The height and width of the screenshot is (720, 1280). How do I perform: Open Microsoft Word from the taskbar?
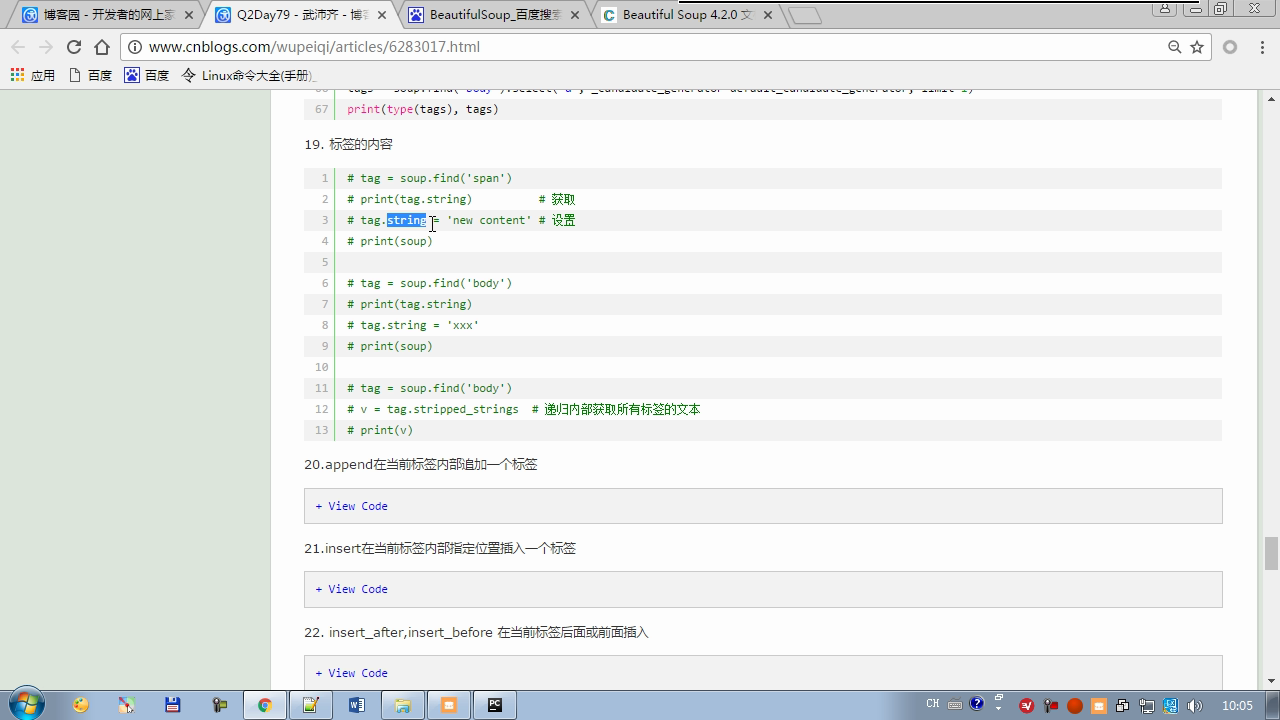pos(357,705)
